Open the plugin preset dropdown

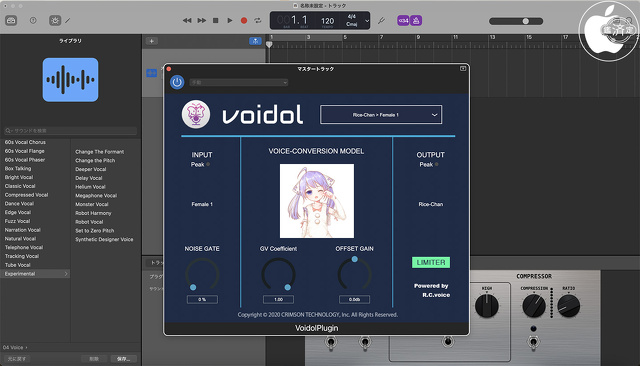(239, 82)
